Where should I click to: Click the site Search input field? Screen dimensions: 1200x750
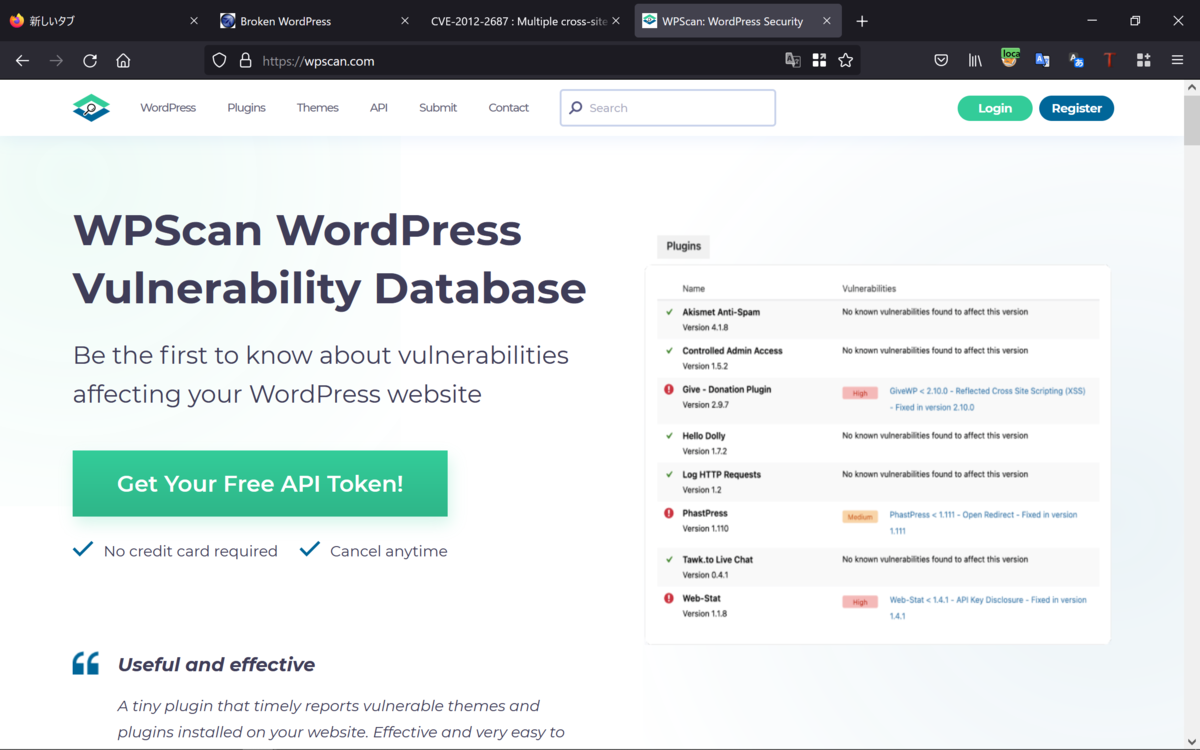[668, 108]
